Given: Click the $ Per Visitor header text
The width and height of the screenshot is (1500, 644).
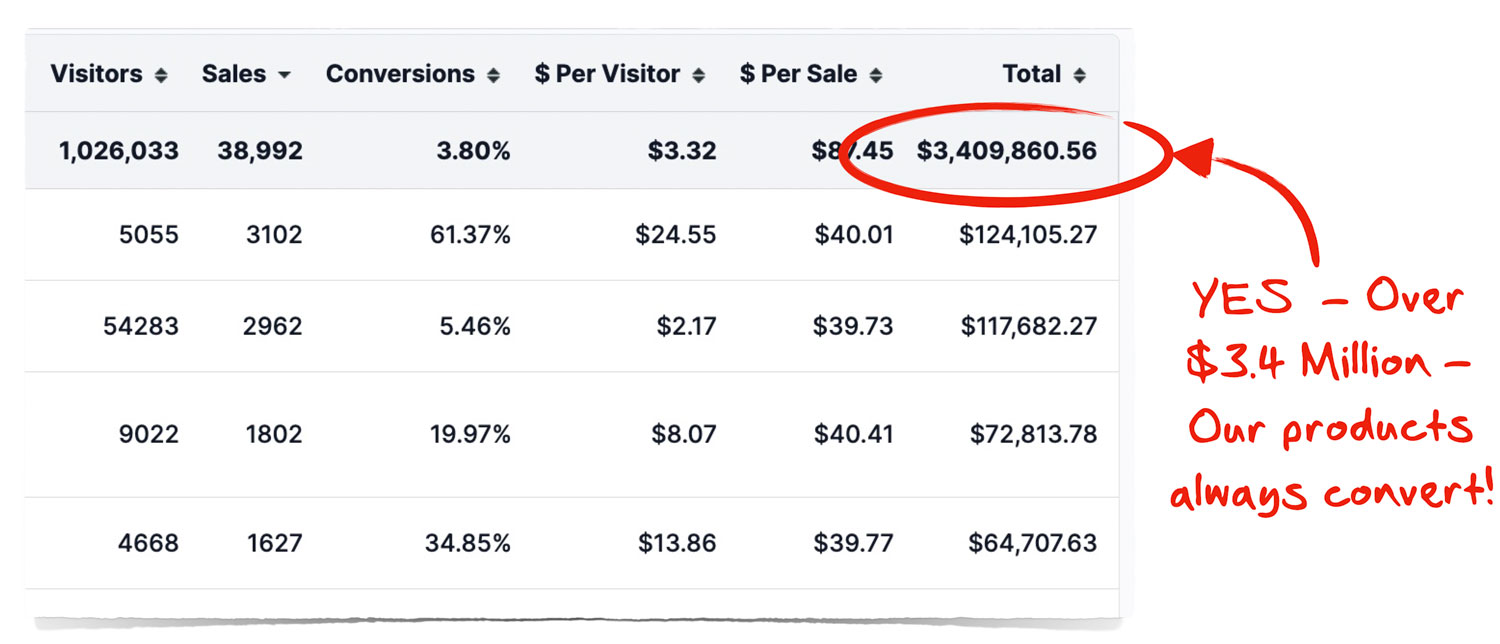Looking at the screenshot, I should pyautogui.click(x=607, y=74).
